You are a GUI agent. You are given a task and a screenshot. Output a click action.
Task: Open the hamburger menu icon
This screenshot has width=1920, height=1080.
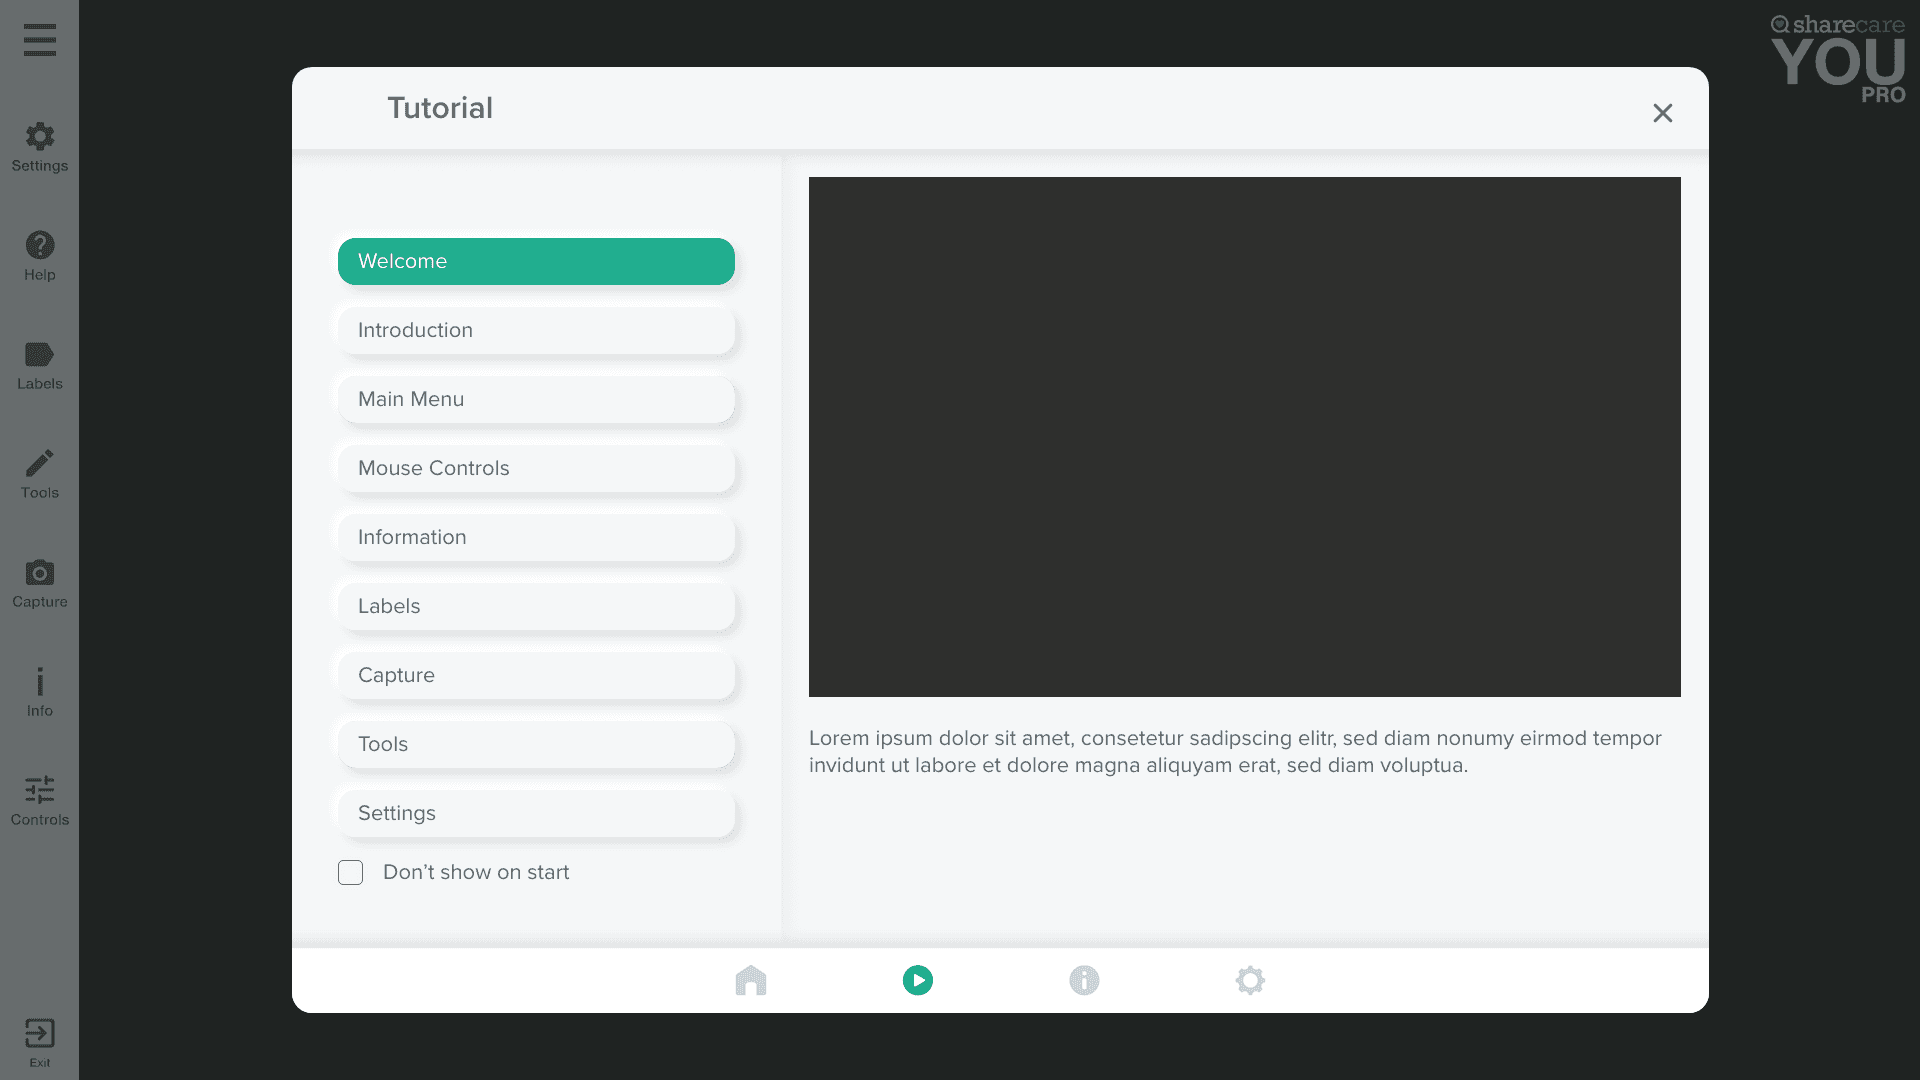pos(40,40)
